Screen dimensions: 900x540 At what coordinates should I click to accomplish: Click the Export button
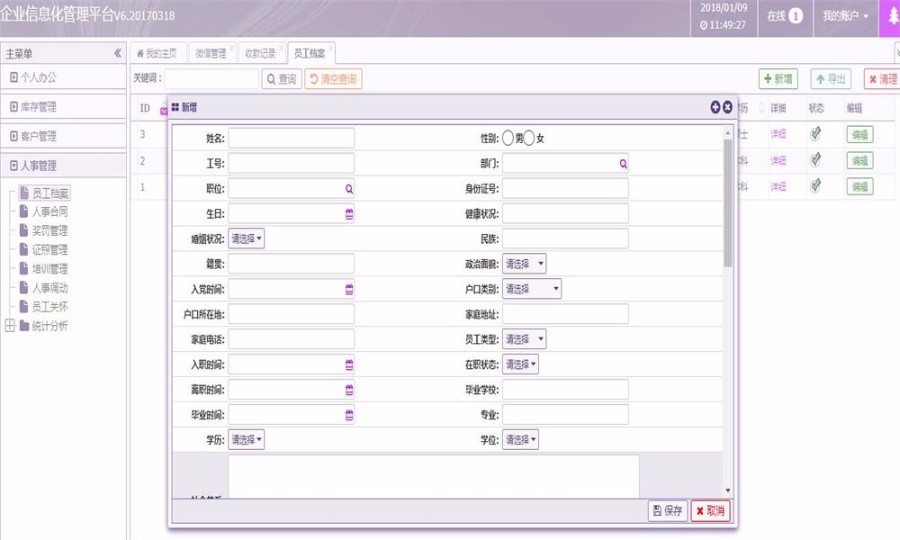831,79
